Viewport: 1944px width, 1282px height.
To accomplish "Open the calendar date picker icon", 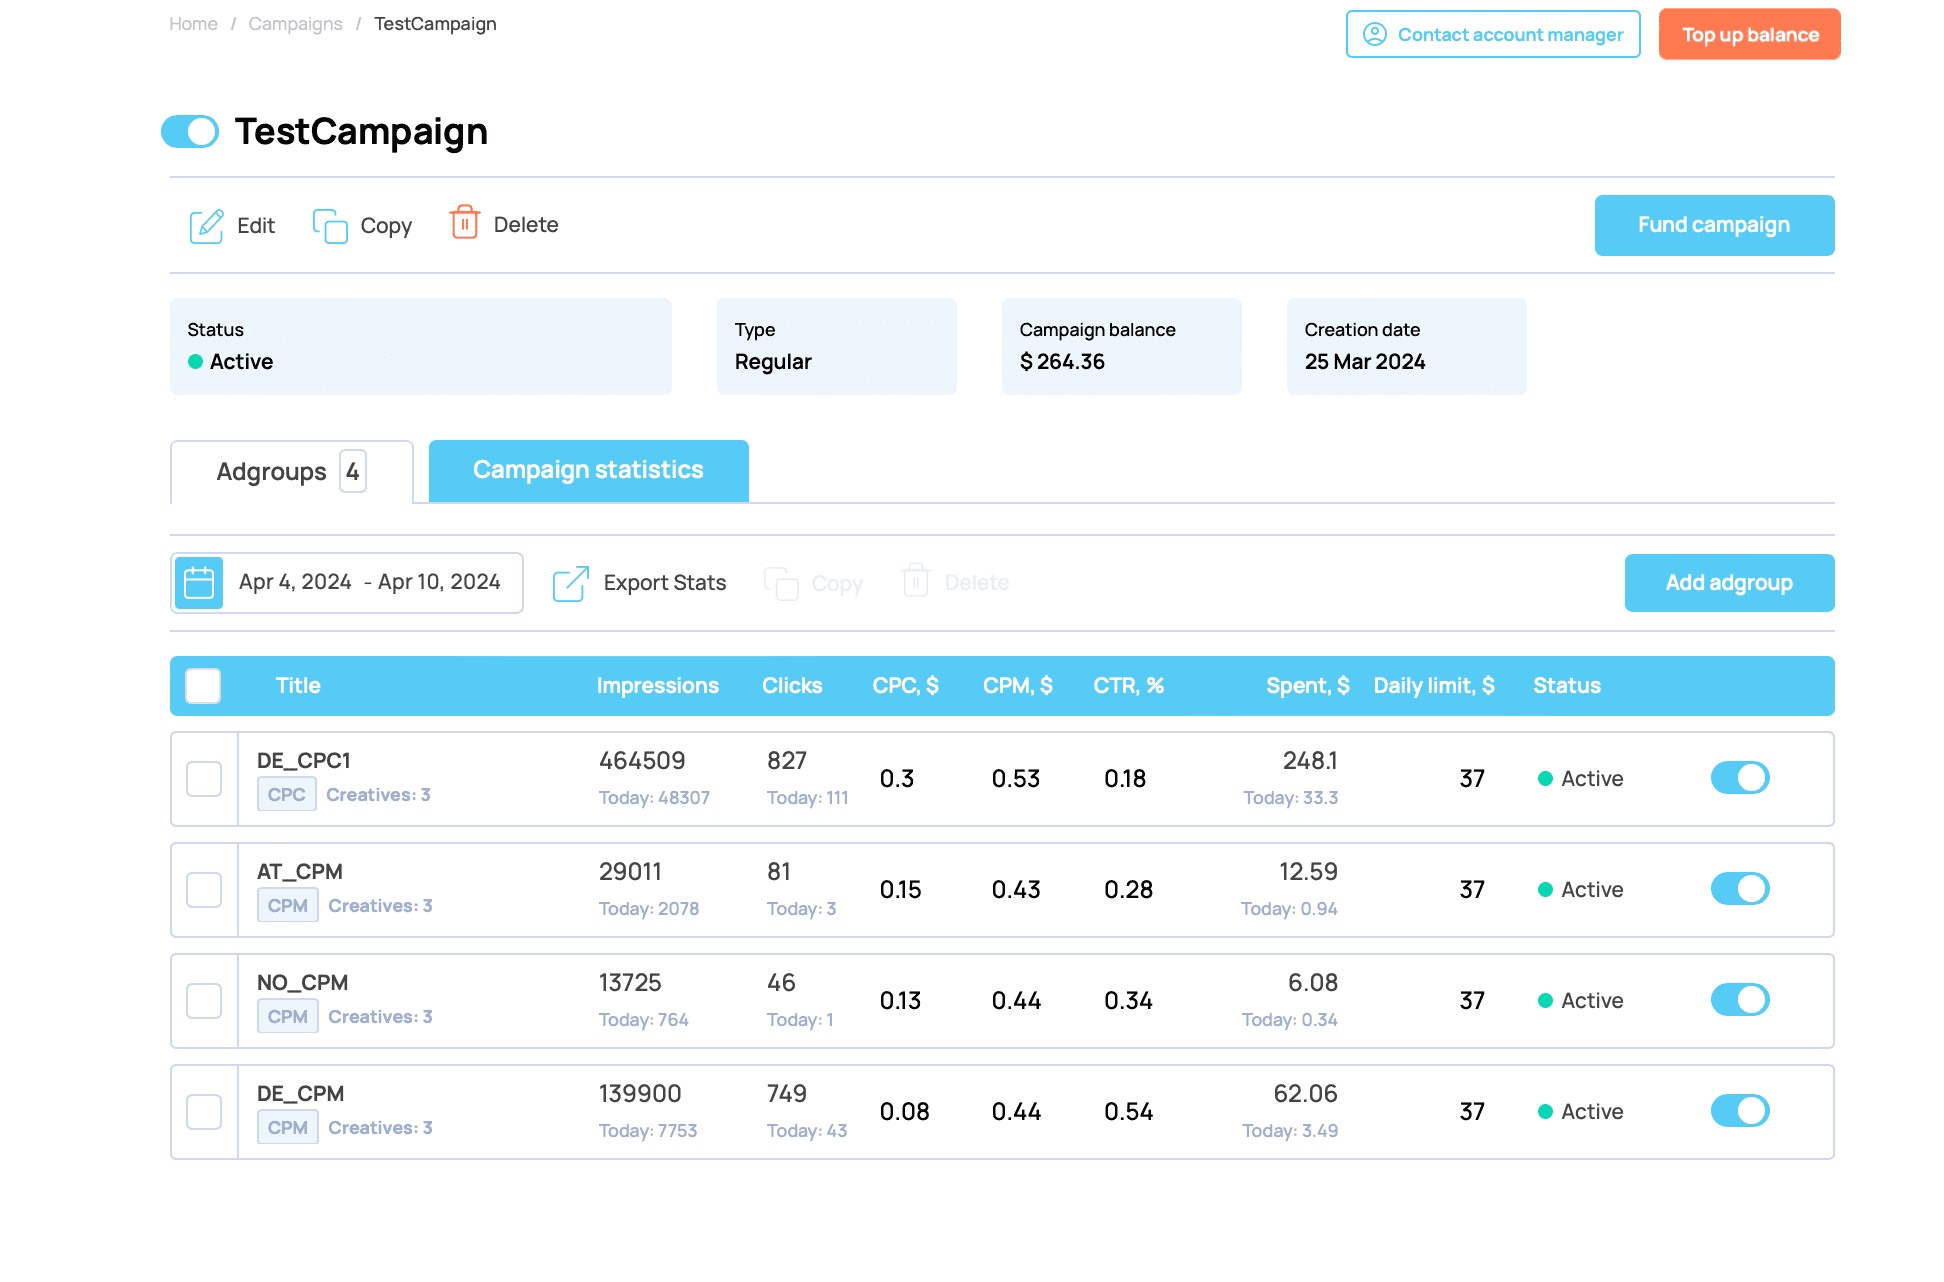I will (199, 583).
